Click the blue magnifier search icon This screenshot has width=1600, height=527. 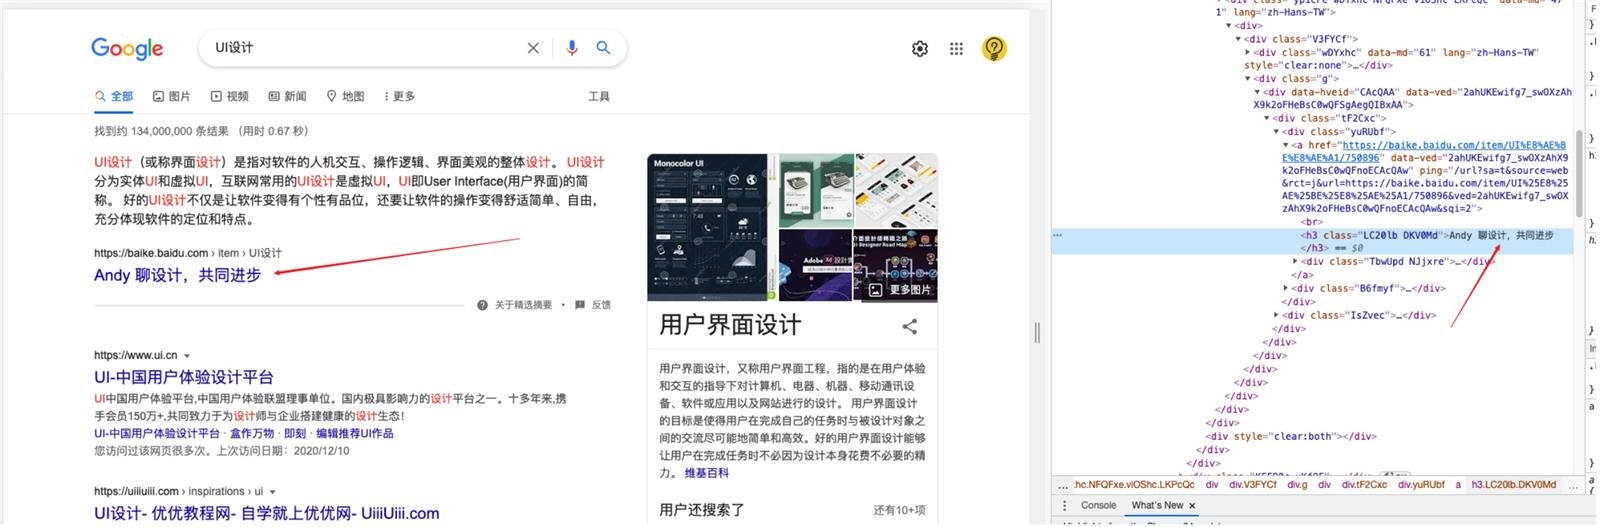pos(603,48)
